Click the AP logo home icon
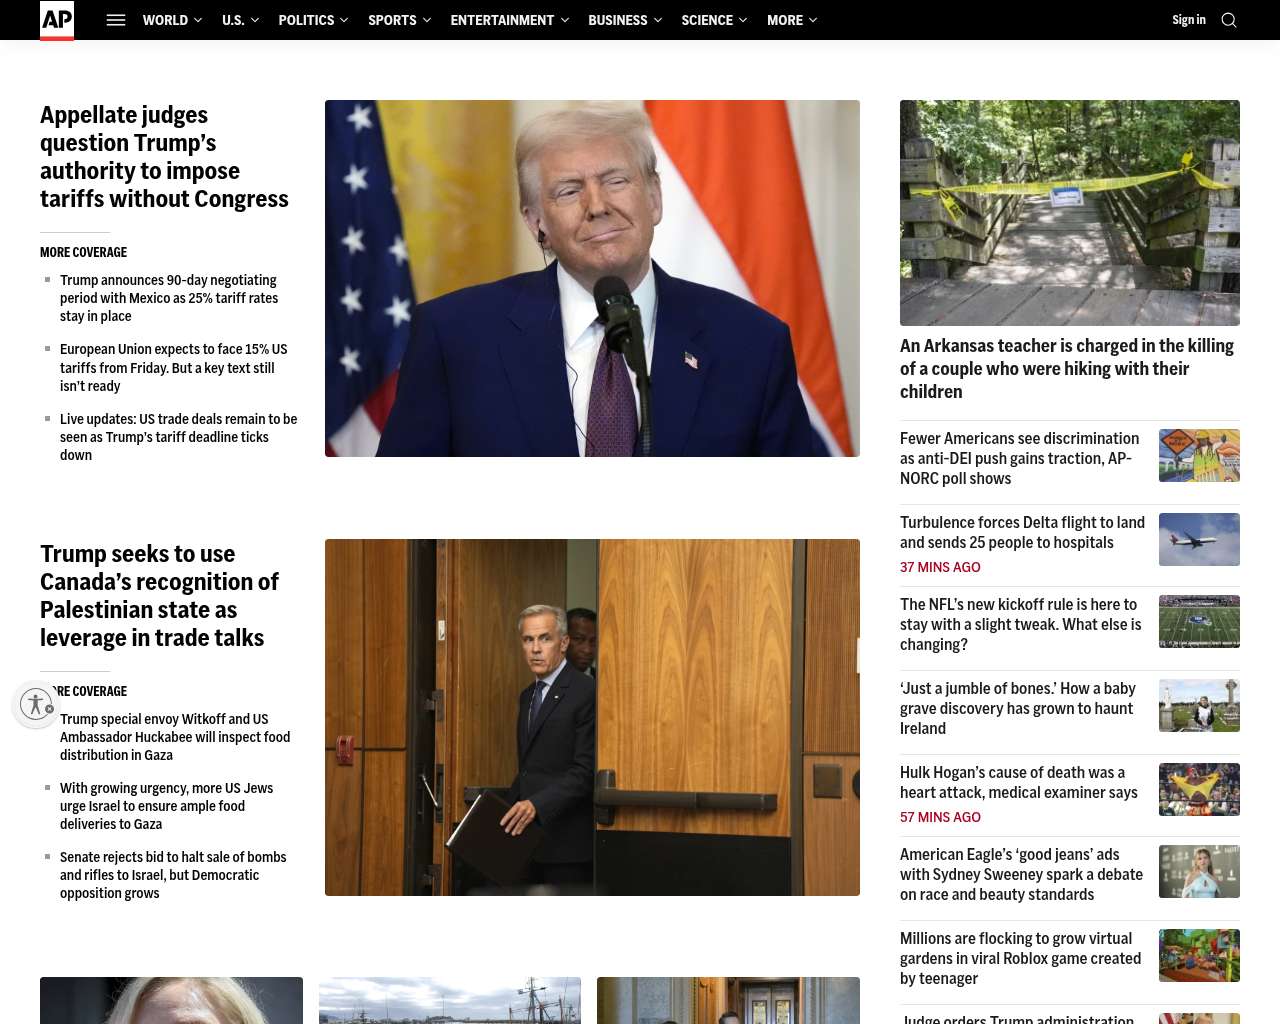The height and width of the screenshot is (1024, 1280). tap(57, 20)
